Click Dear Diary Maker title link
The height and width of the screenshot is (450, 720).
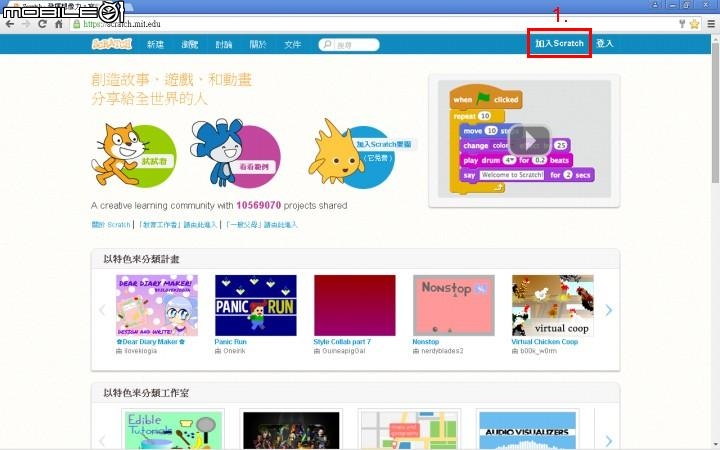pos(151,342)
